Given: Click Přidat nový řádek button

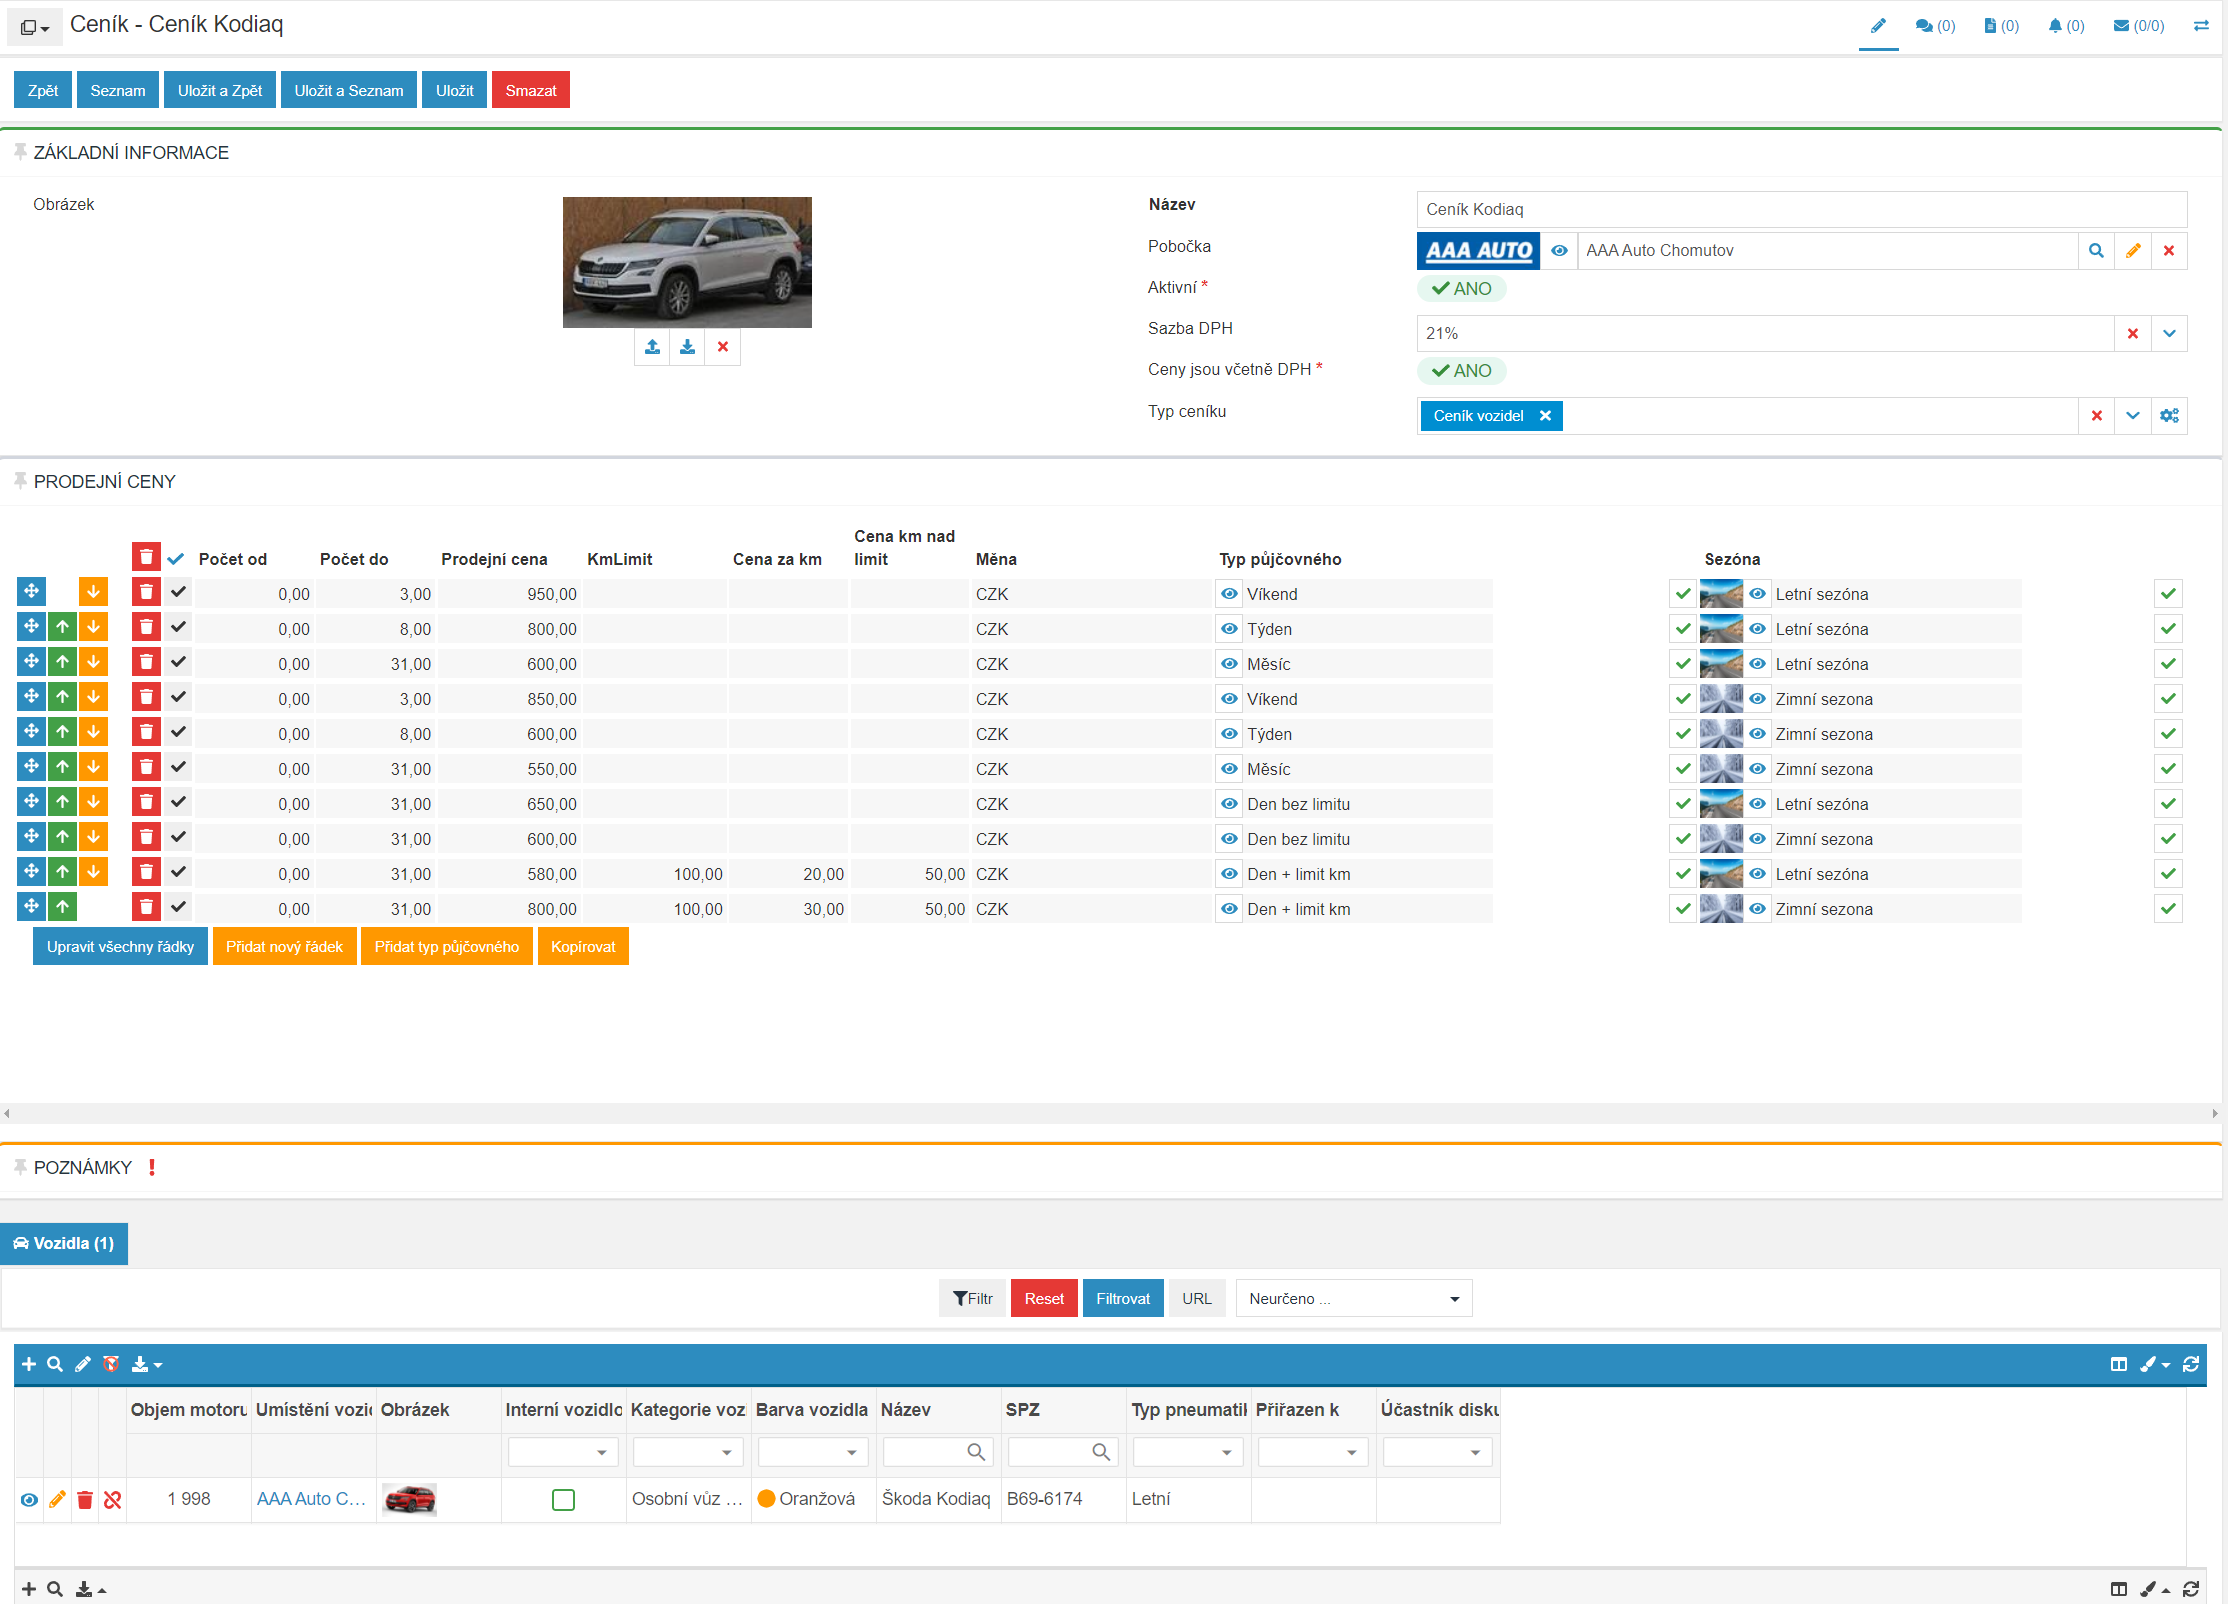Looking at the screenshot, I should (284, 947).
